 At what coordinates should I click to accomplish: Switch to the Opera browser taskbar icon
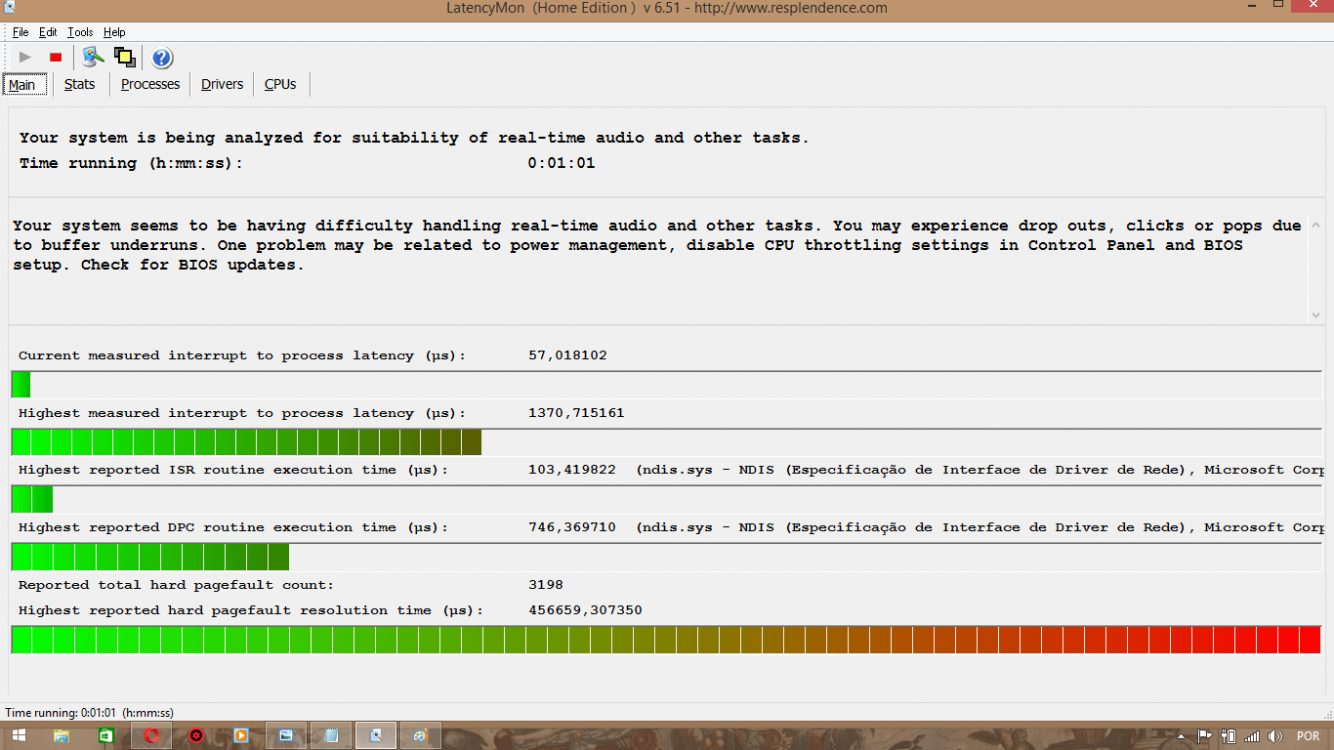152,736
